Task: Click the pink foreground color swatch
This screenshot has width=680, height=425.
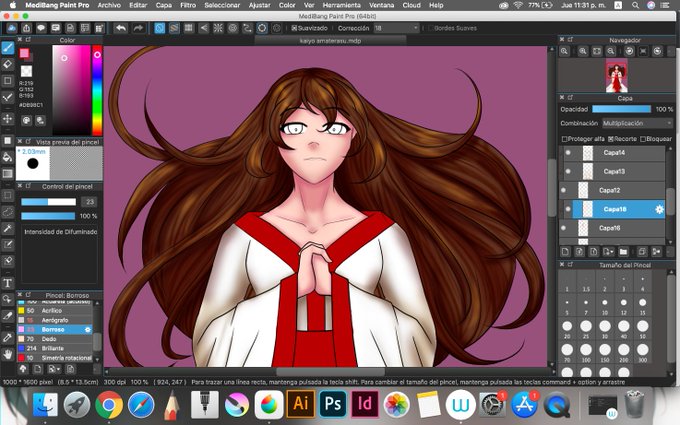Action: (24, 53)
